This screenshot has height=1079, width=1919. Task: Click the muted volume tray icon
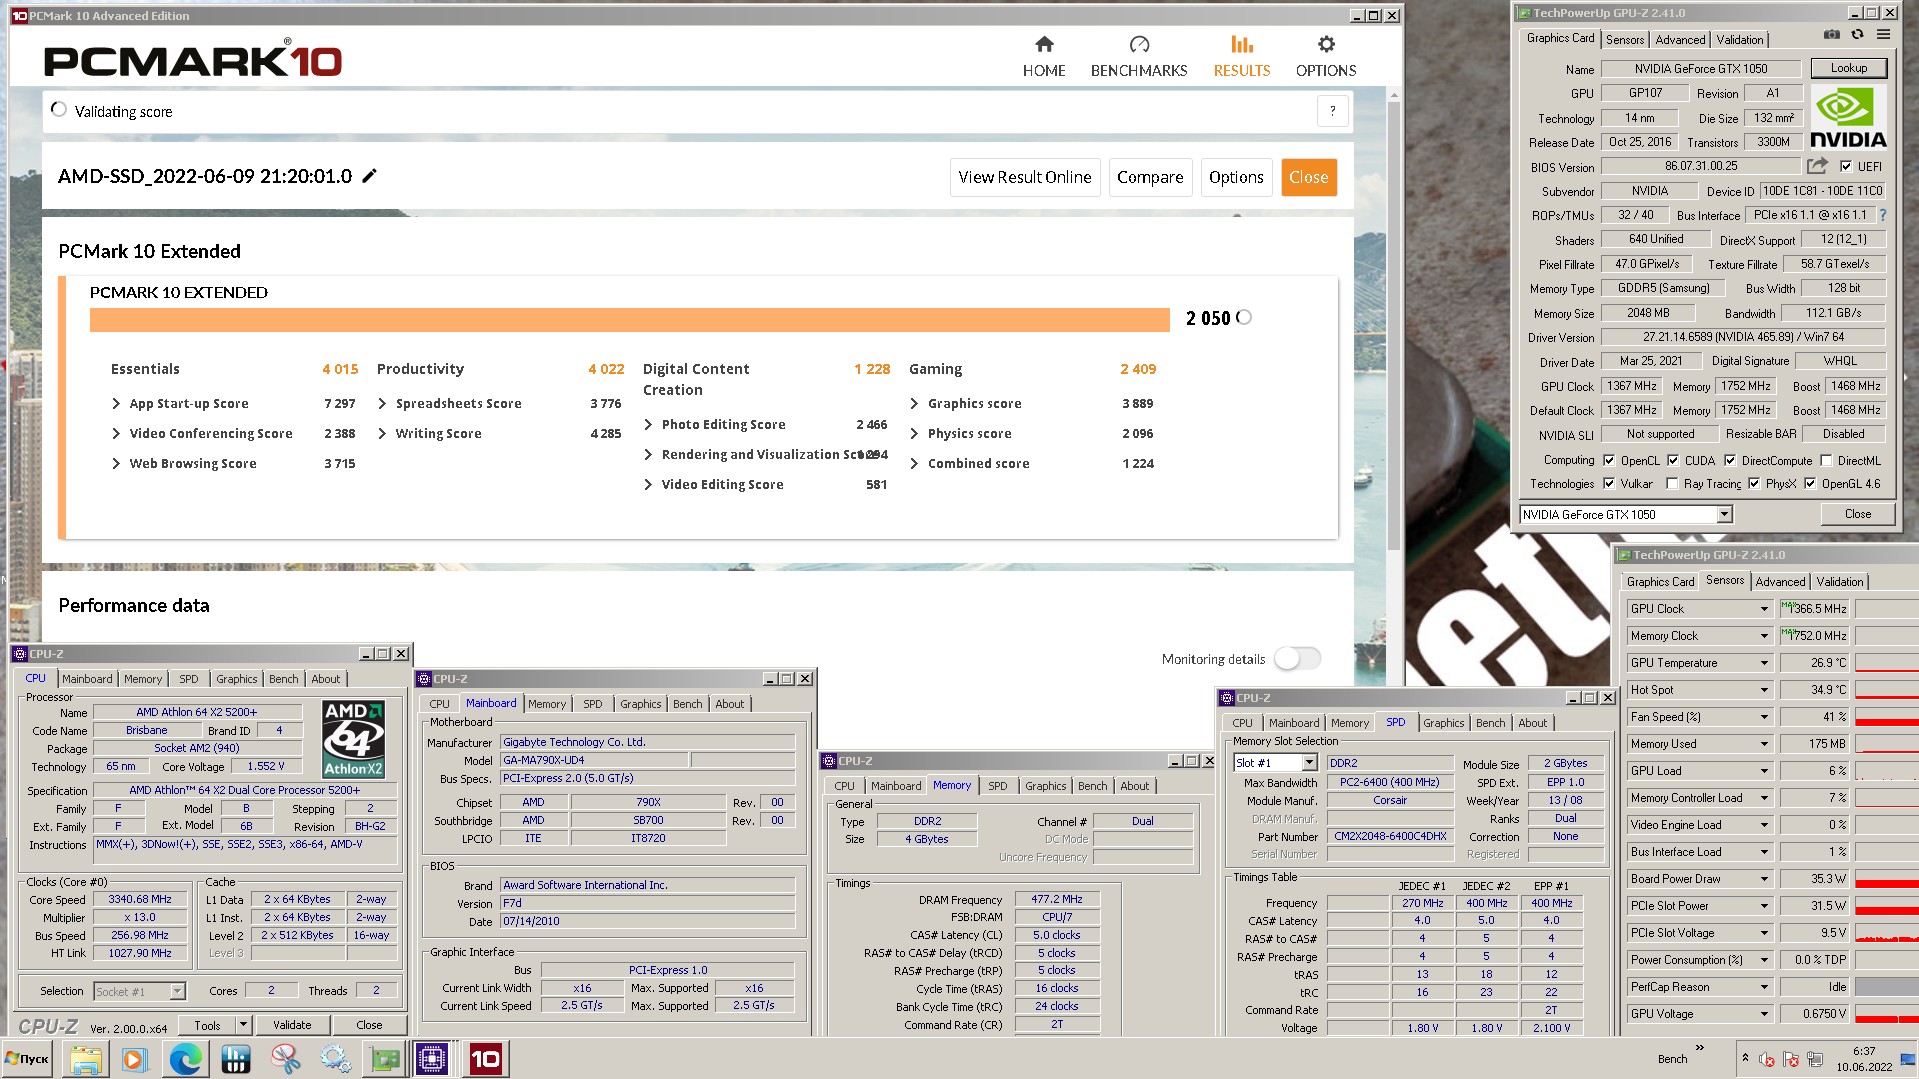click(x=1767, y=1059)
